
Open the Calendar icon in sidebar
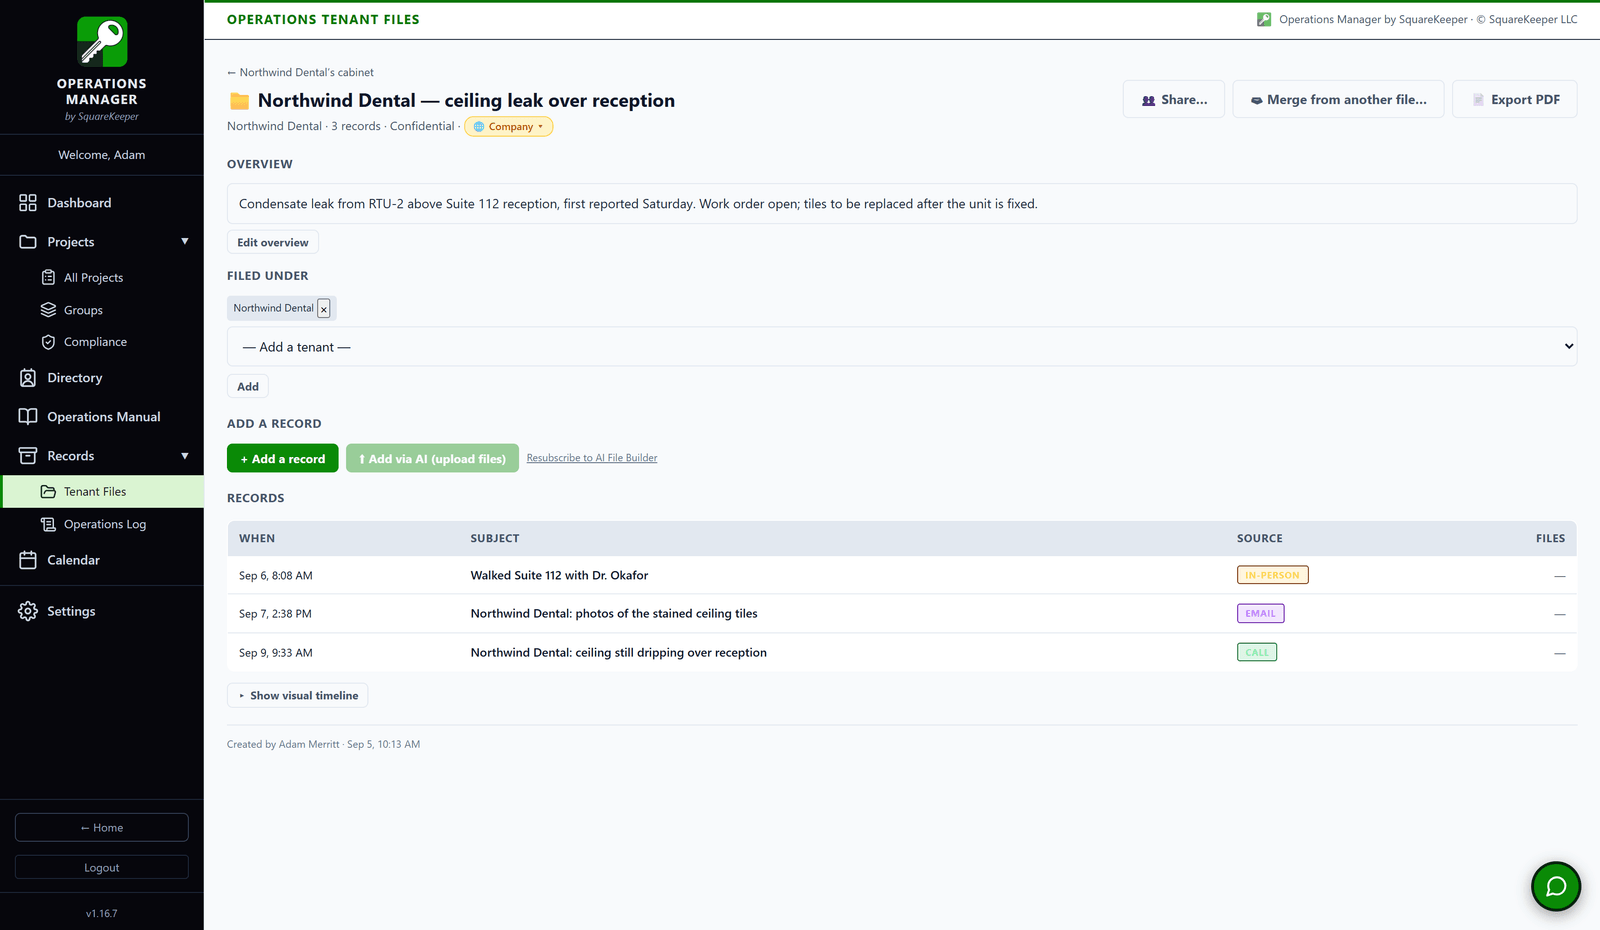click(x=28, y=560)
